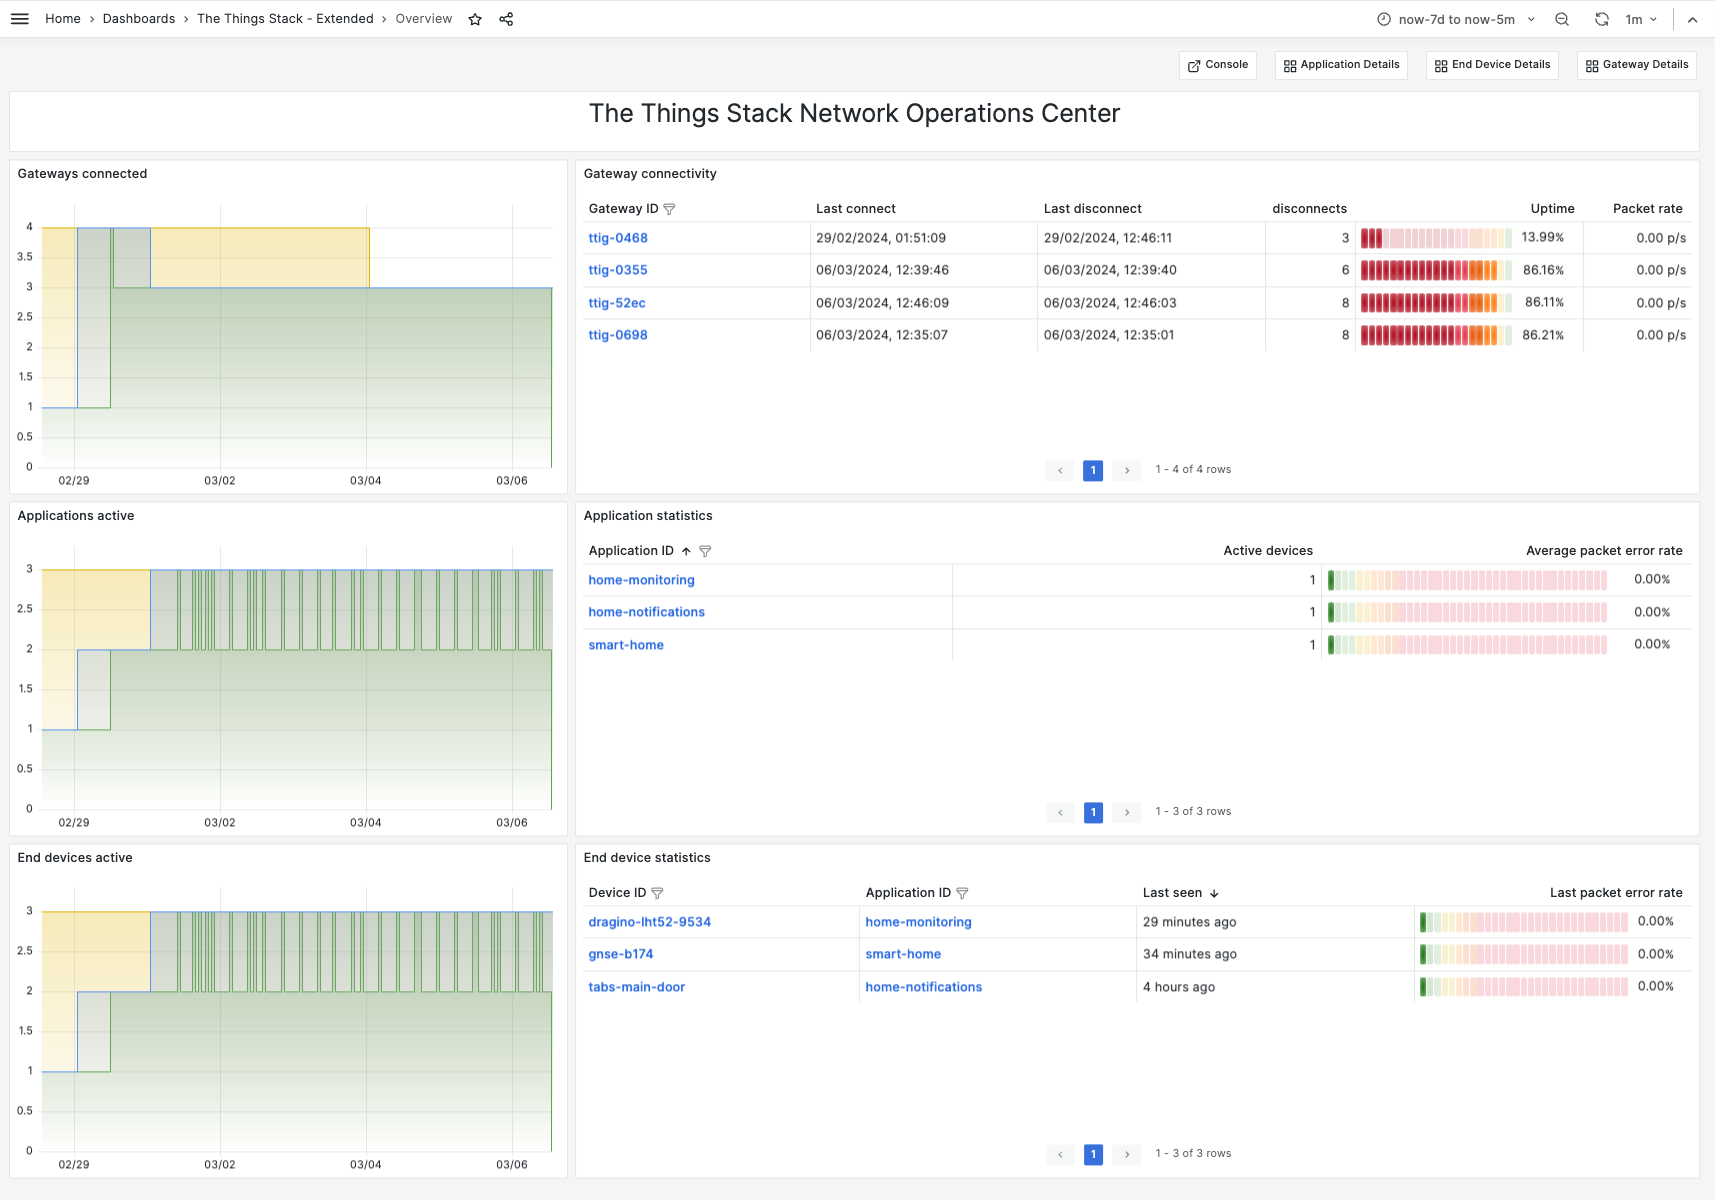This screenshot has width=1715, height=1200.
Task: Filter the Device ID column
Action: click(657, 893)
